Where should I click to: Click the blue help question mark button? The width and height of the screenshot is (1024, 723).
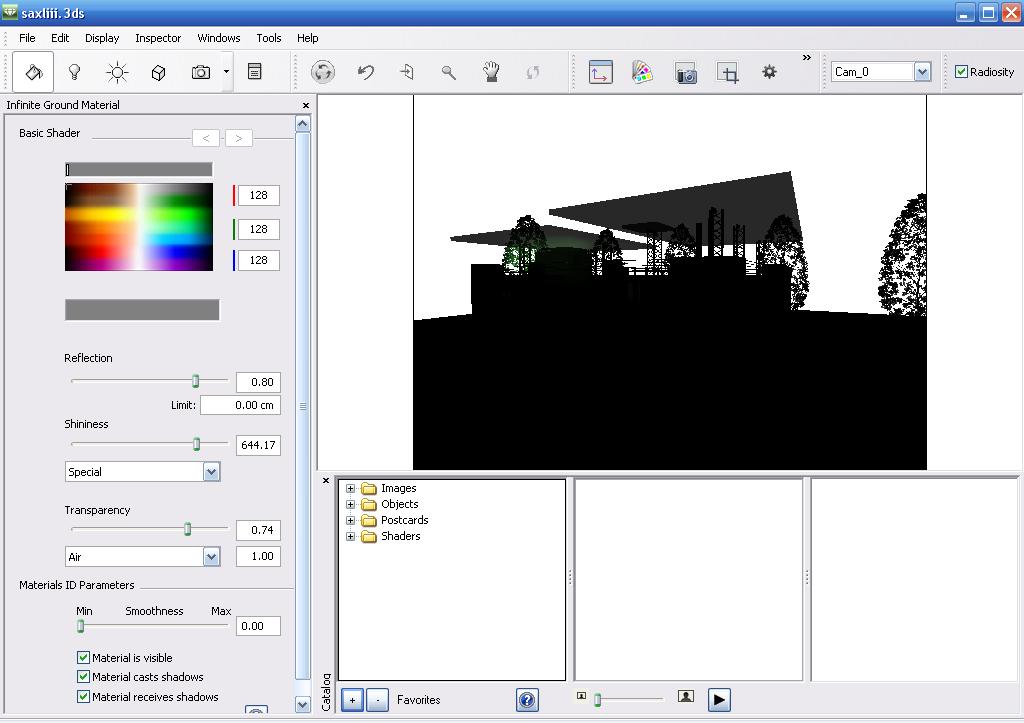(527, 700)
